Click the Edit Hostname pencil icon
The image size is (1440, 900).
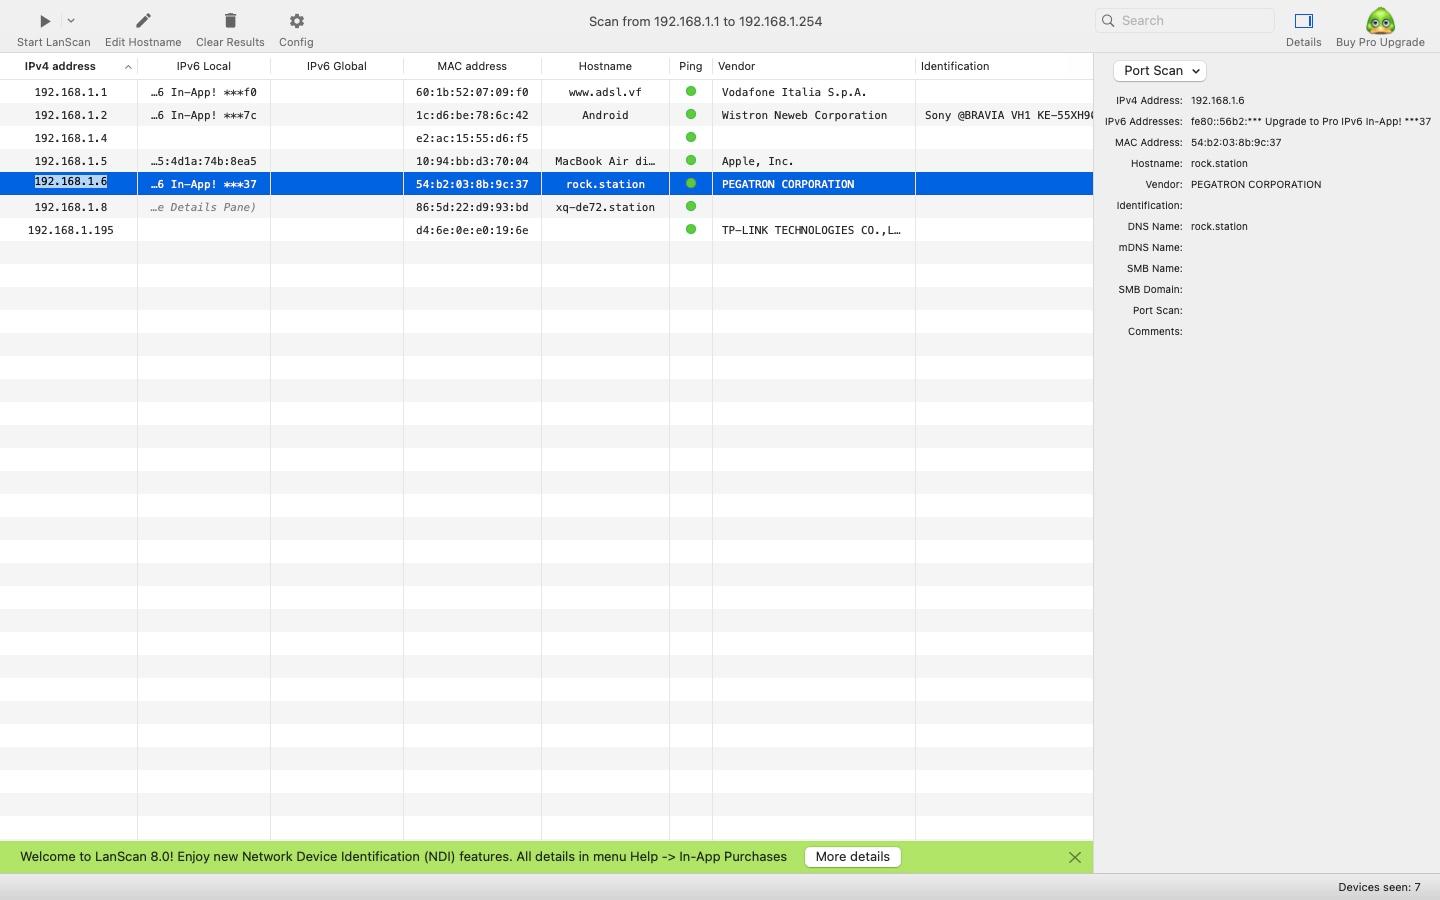point(143,21)
